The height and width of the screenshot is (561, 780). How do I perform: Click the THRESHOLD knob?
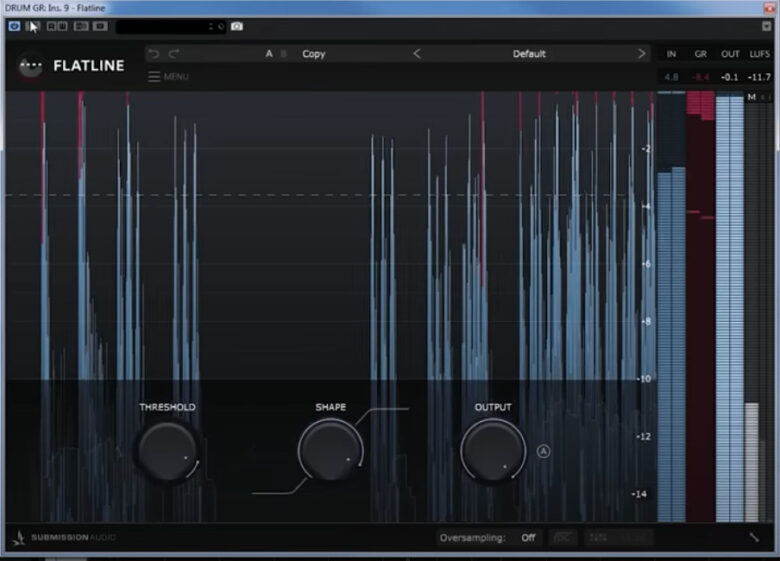click(167, 451)
